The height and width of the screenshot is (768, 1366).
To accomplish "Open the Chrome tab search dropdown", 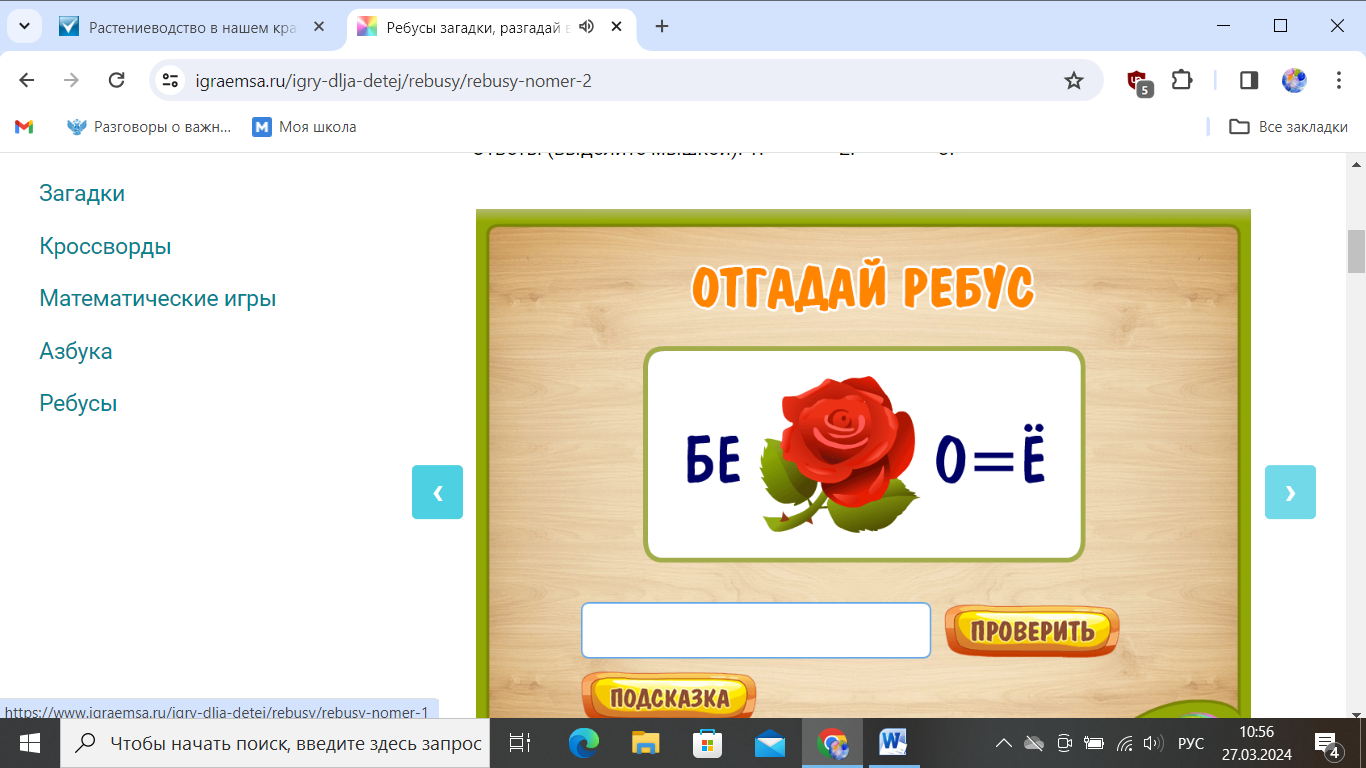I will (x=24, y=27).
